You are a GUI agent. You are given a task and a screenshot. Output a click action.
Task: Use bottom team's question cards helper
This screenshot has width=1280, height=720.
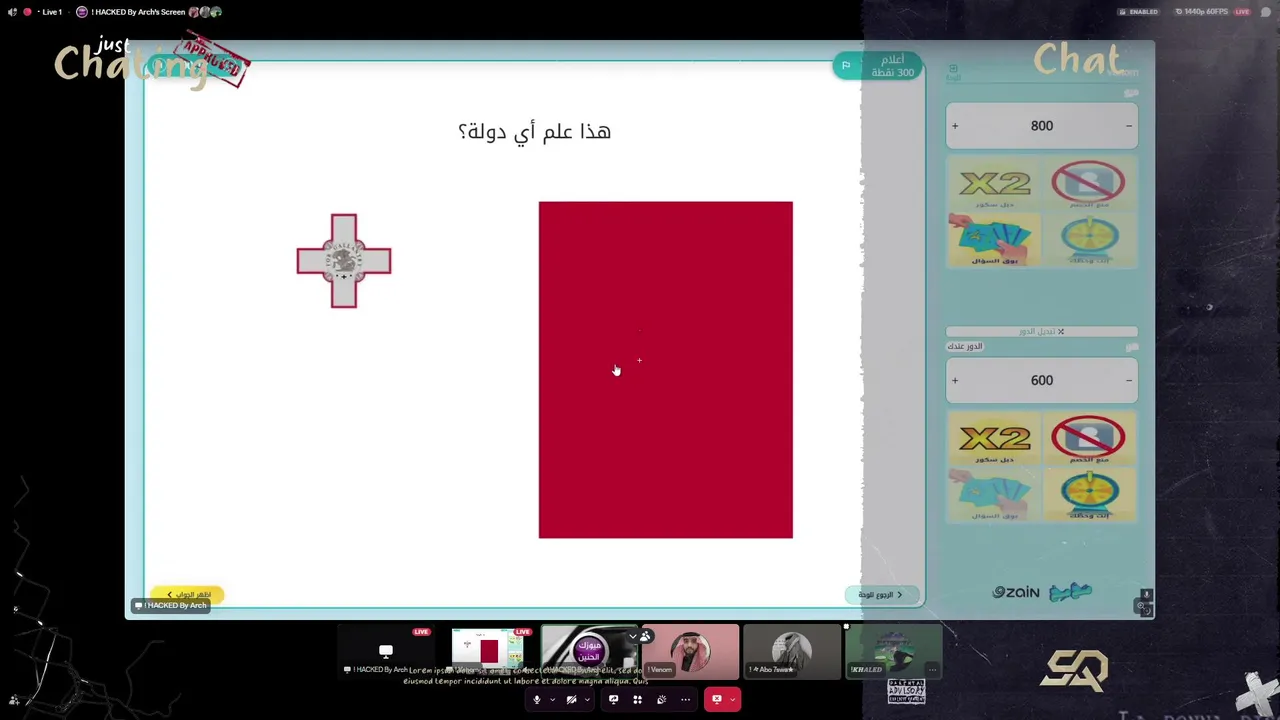994,495
